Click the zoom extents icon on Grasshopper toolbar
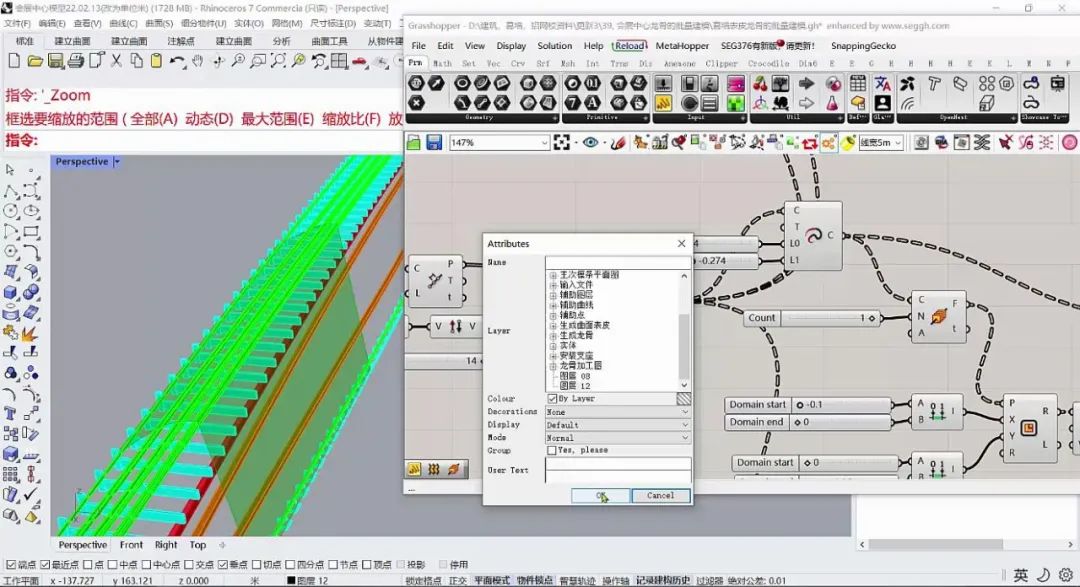 [562, 143]
